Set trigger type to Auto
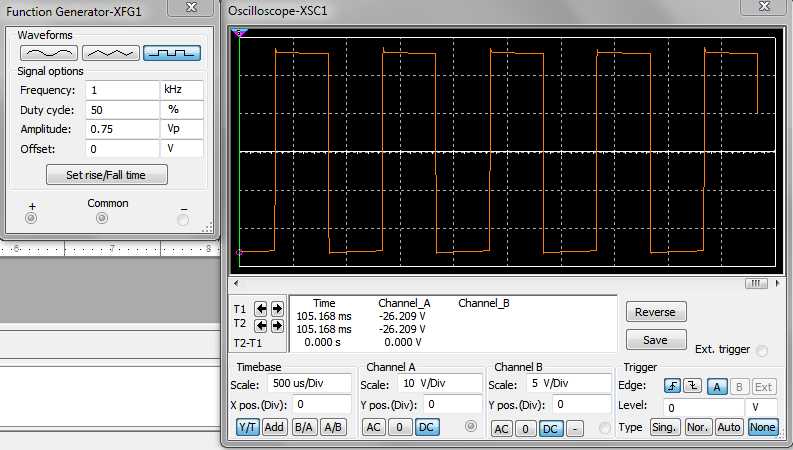This screenshot has width=793, height=450. click(x=729, y=427)
